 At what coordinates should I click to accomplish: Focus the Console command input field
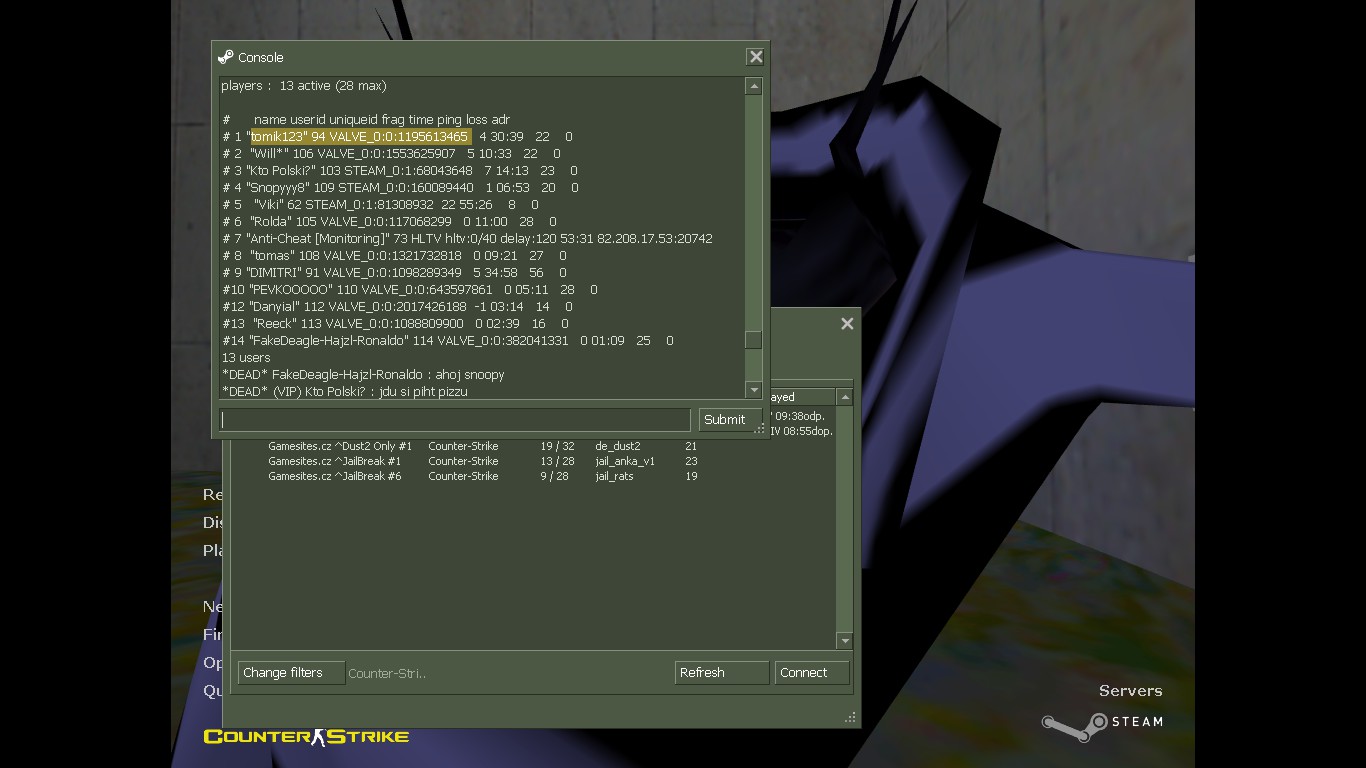(x=455, y=420)
